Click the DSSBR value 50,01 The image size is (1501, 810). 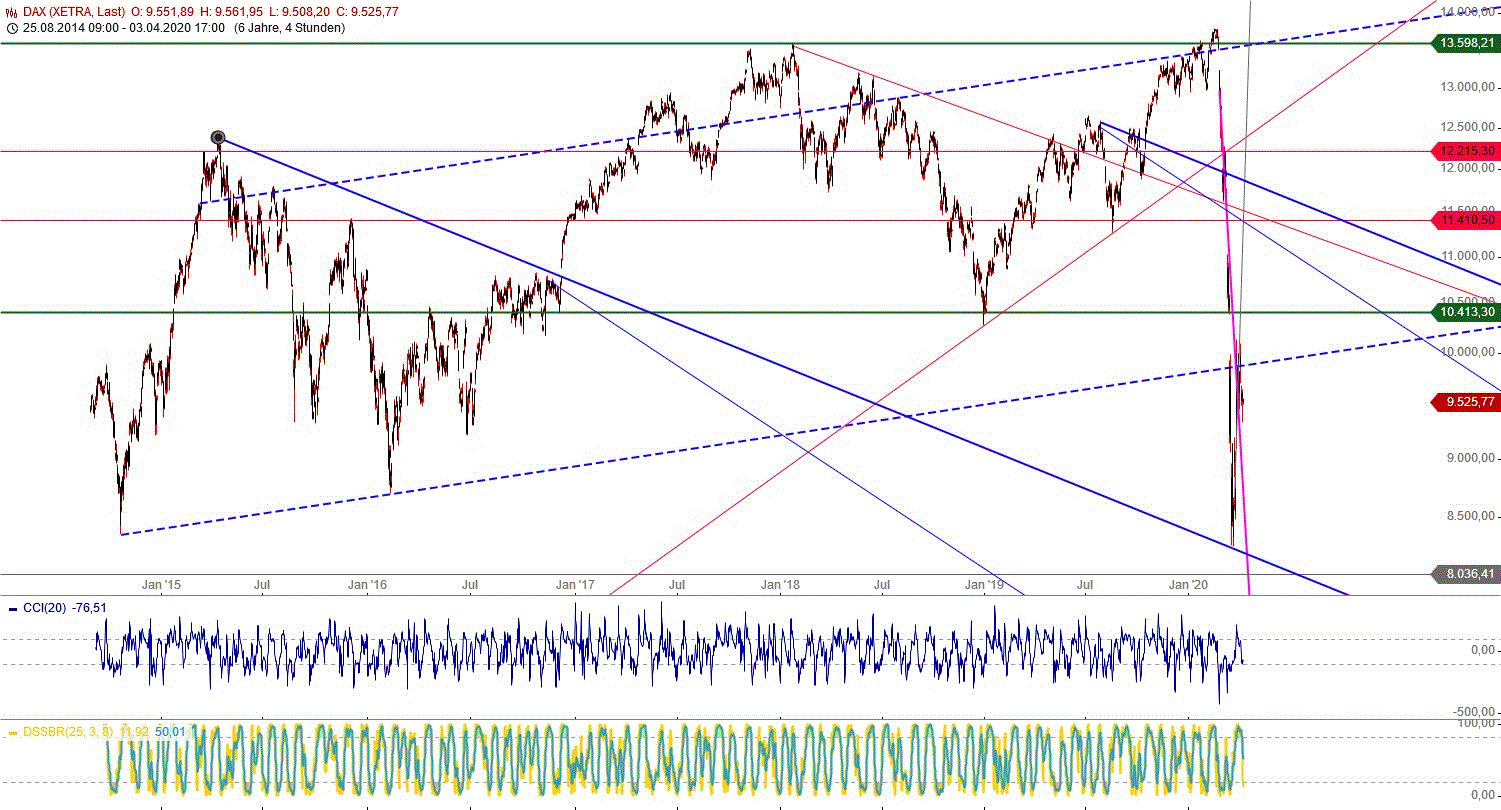click(172, 733)
